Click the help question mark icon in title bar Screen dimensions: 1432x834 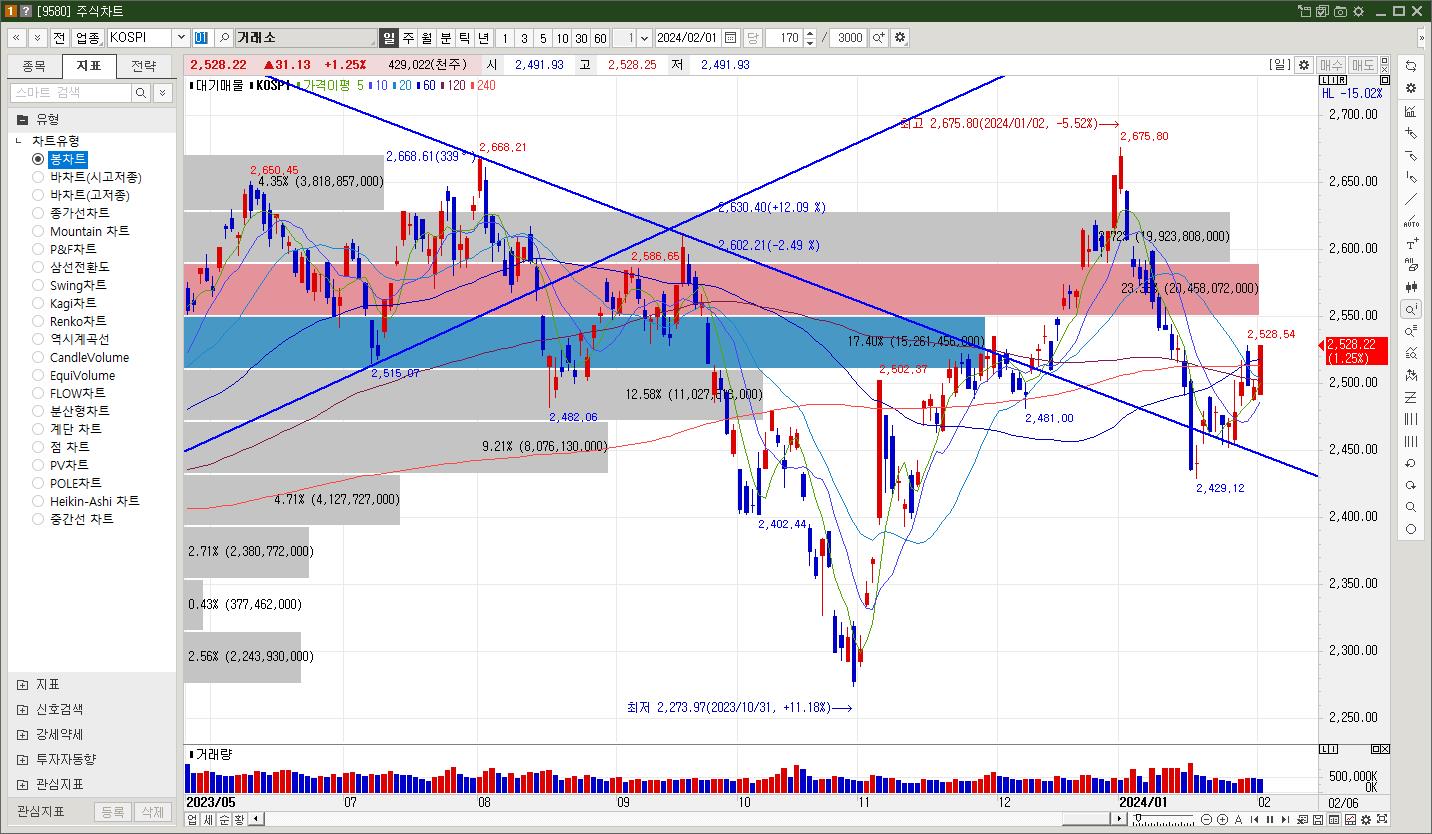click(26, 11)
